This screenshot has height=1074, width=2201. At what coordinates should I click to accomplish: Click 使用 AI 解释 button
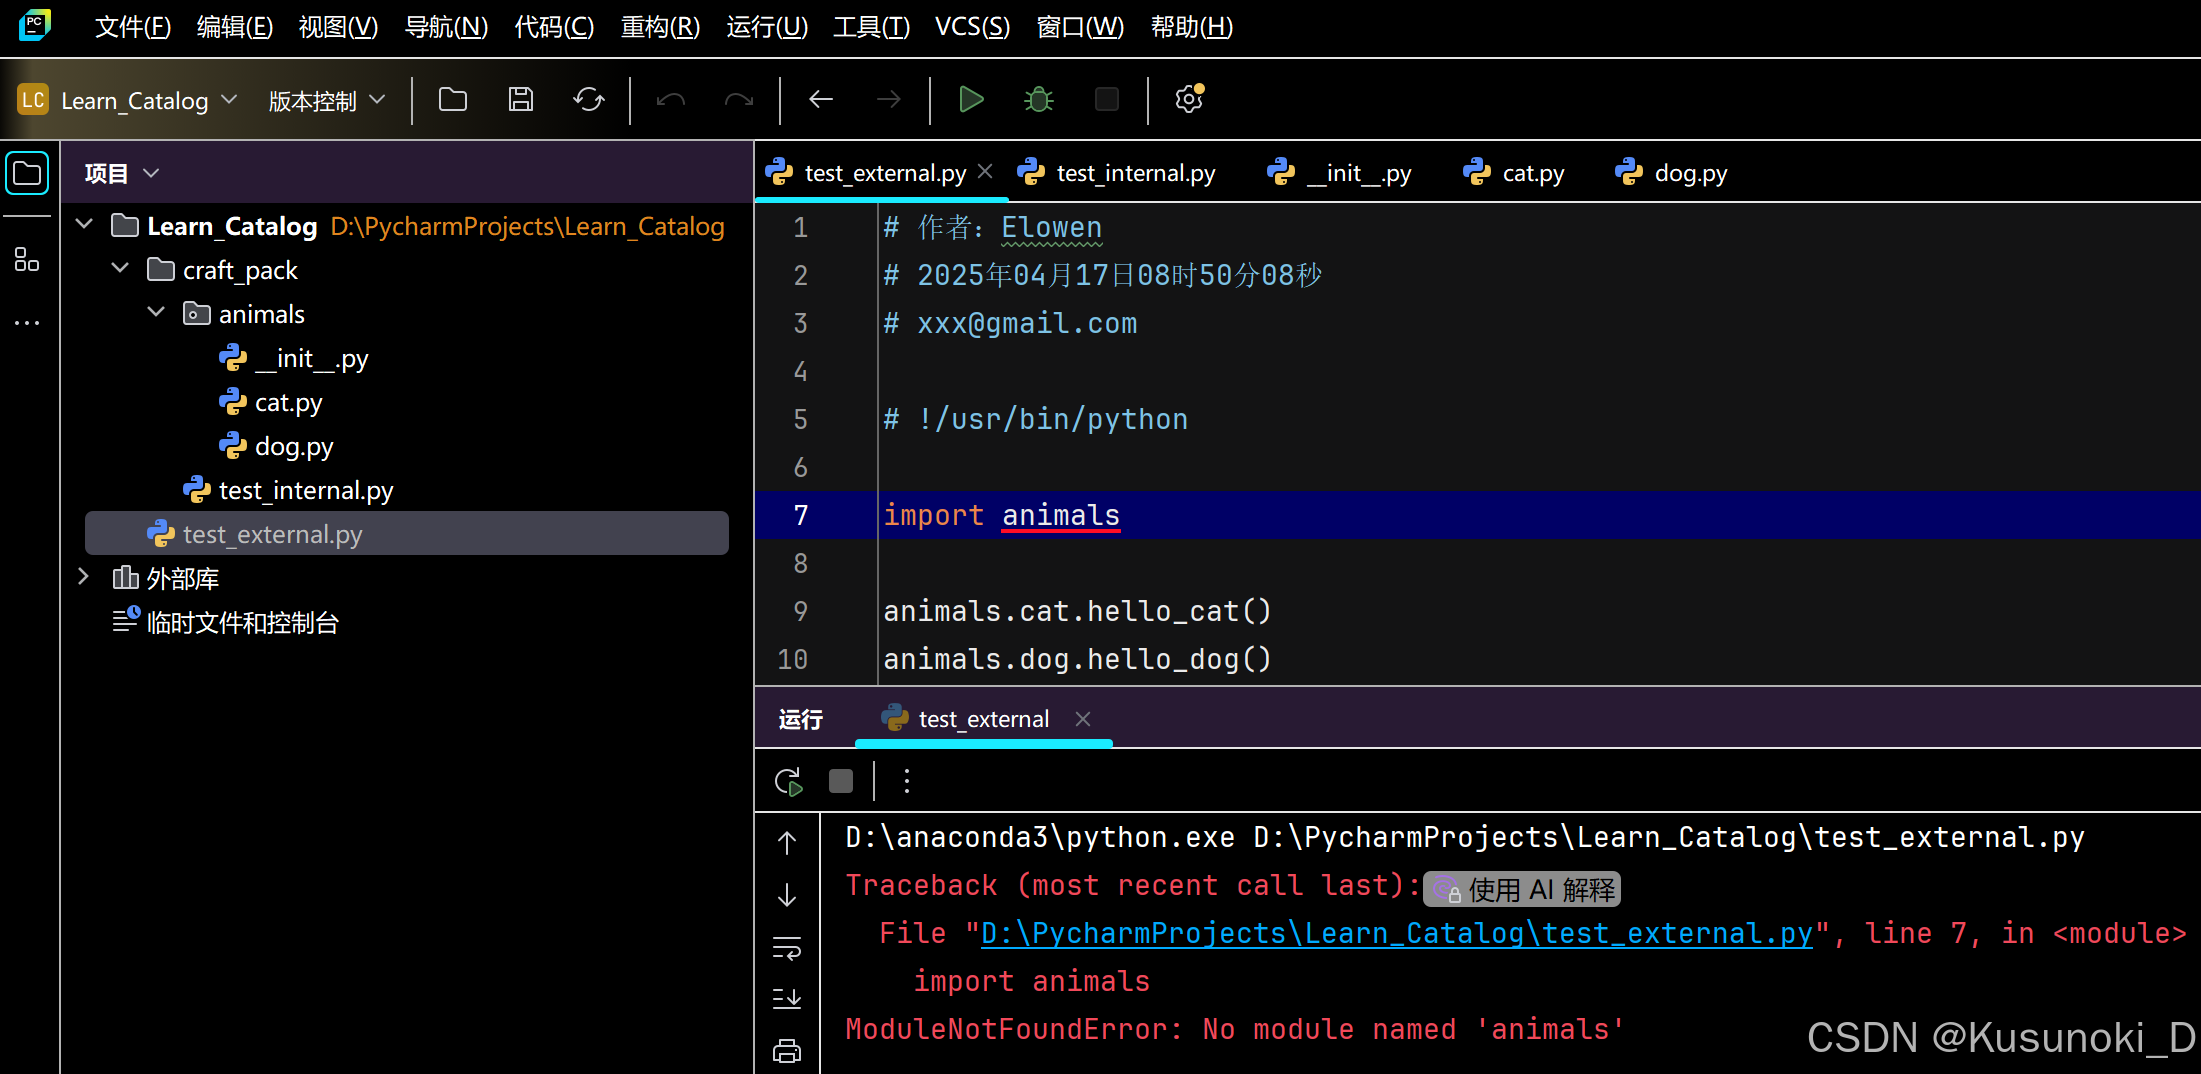pos(1522,889)
